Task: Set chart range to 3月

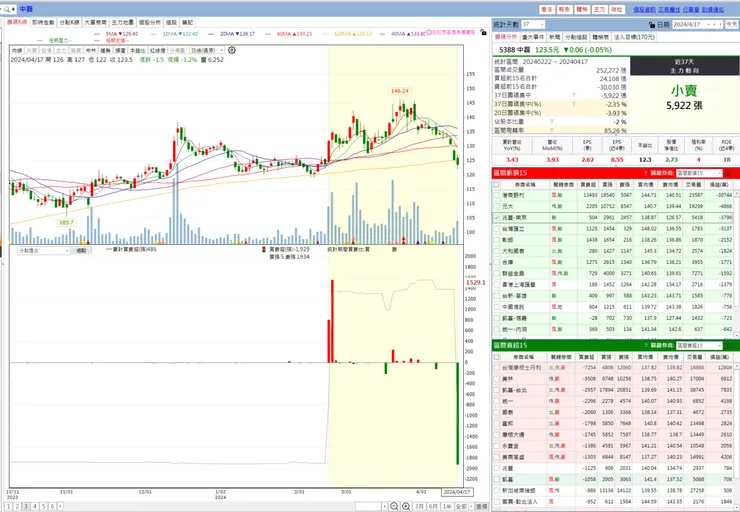Action: 419,506
